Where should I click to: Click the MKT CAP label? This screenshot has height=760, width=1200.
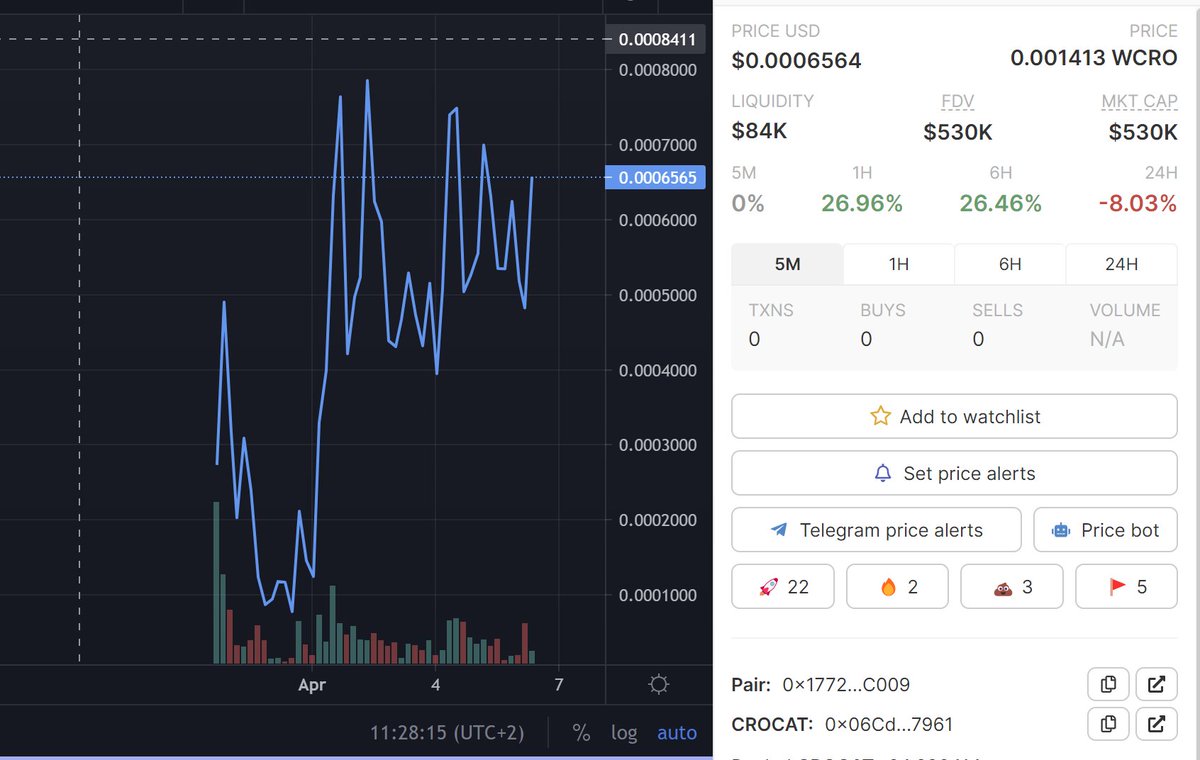1139,101
